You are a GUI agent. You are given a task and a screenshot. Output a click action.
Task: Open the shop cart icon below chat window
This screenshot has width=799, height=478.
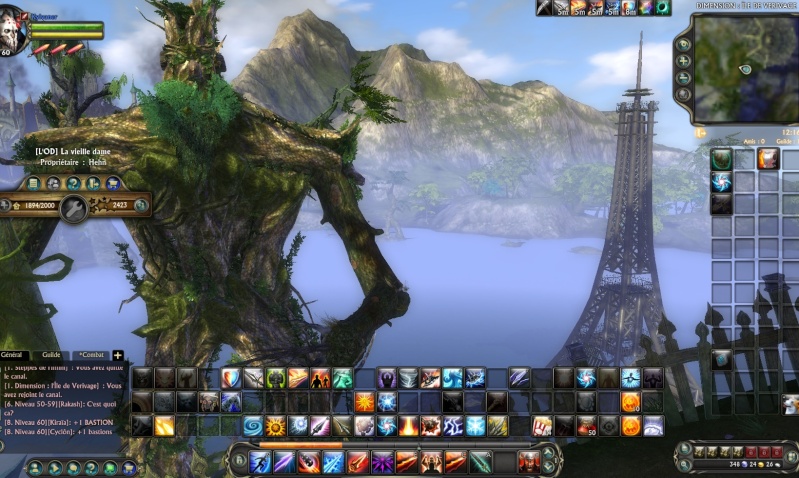(x=129, y=467)
